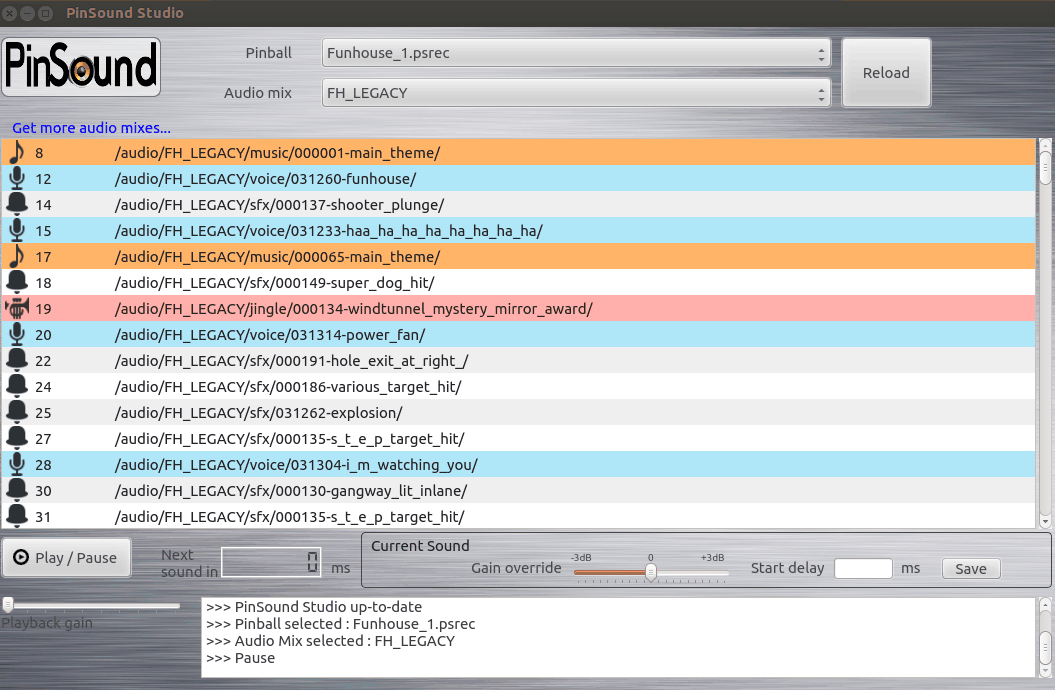This screenshot has height=690, width=1055.
Task: Click the number 19 in the jingle row
Action: tap(44, 309)
